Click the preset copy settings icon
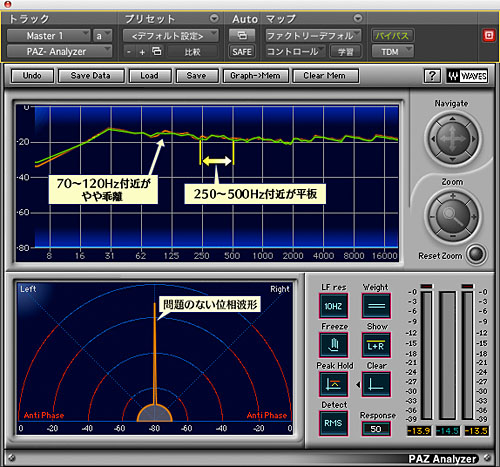Image resolution: width=500 pixels, height=467 pixels. coord(156,52)
